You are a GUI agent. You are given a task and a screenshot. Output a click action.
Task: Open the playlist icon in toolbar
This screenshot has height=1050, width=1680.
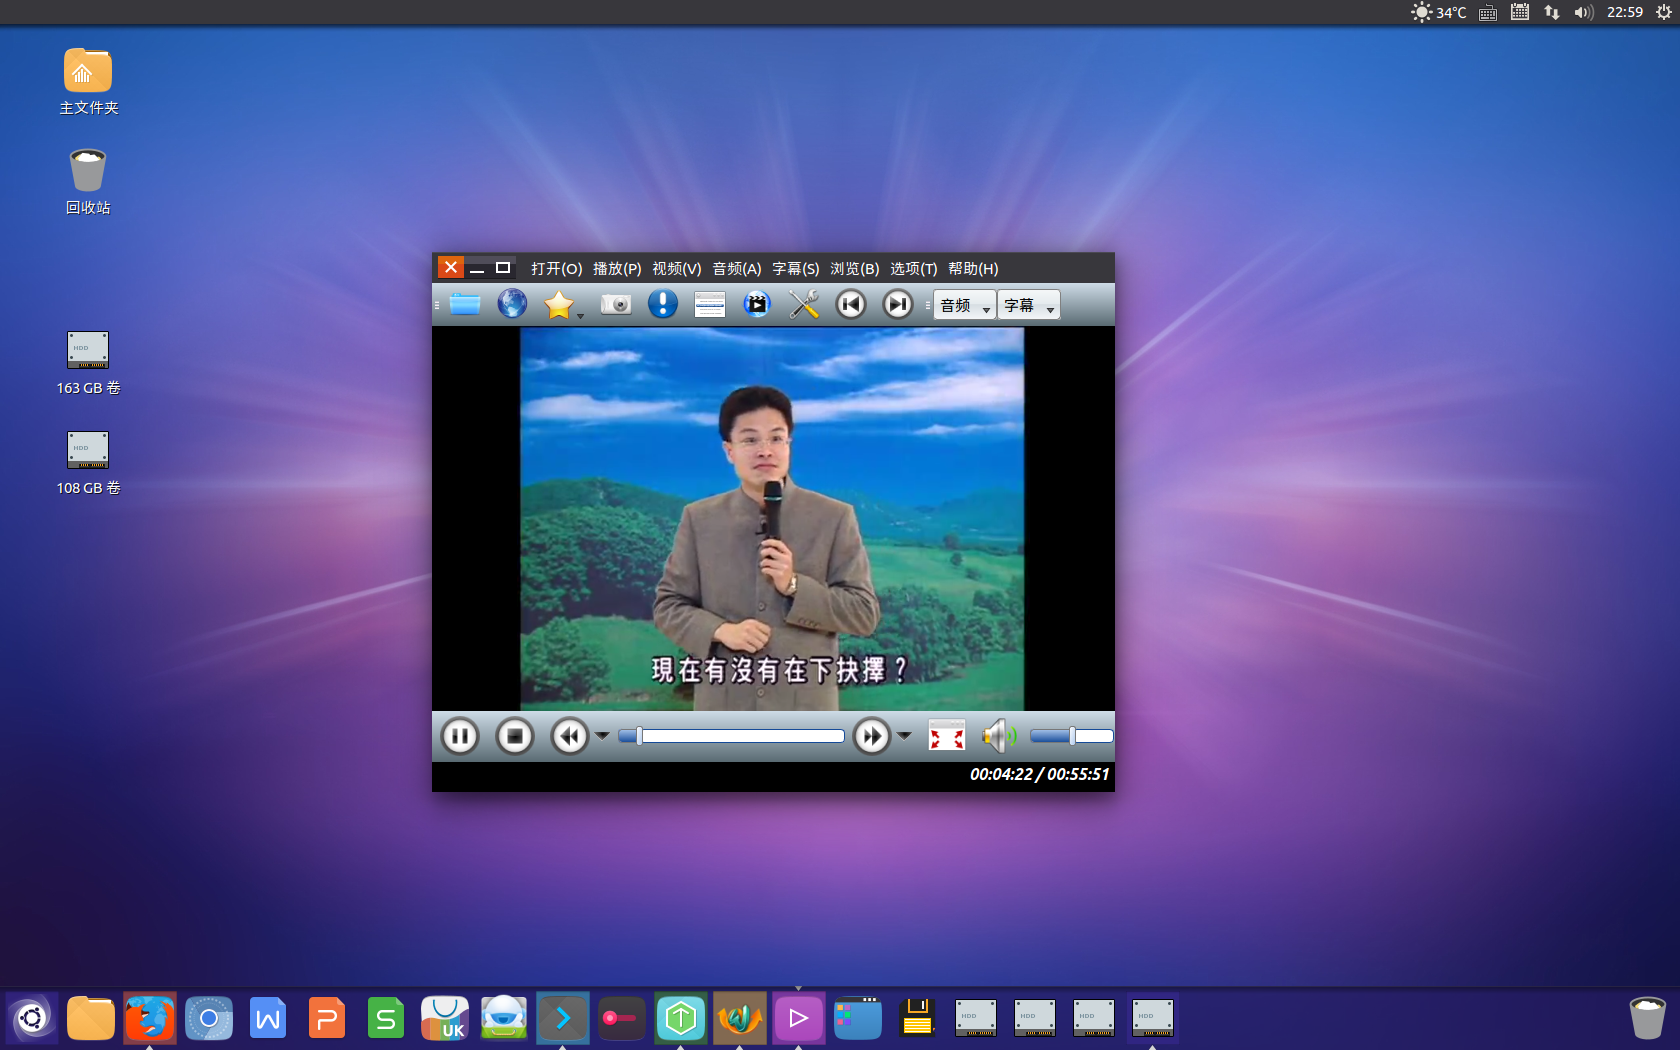[x=710, y=304]
